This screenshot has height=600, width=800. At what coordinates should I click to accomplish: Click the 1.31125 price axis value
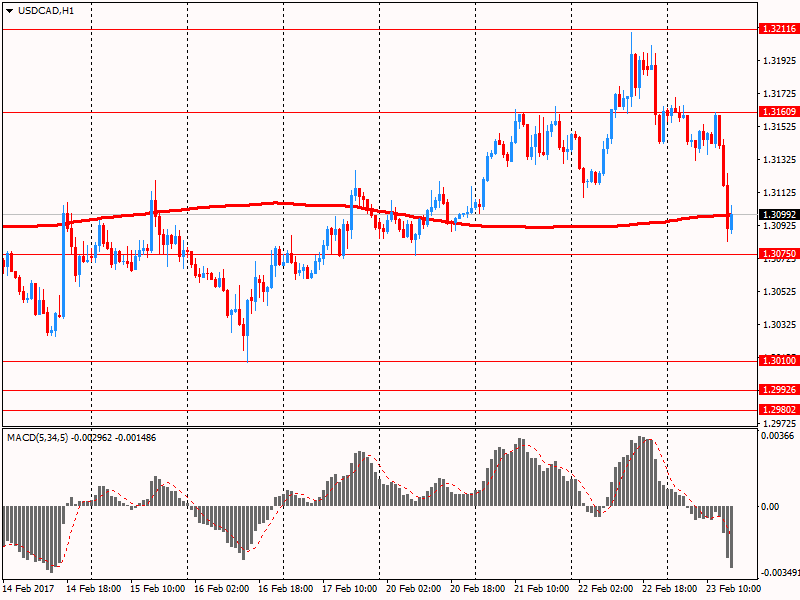click(780, 192)
